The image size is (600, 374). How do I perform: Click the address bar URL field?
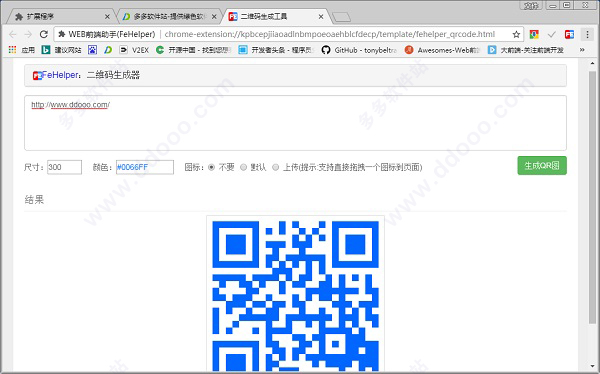tap(329, 34)
